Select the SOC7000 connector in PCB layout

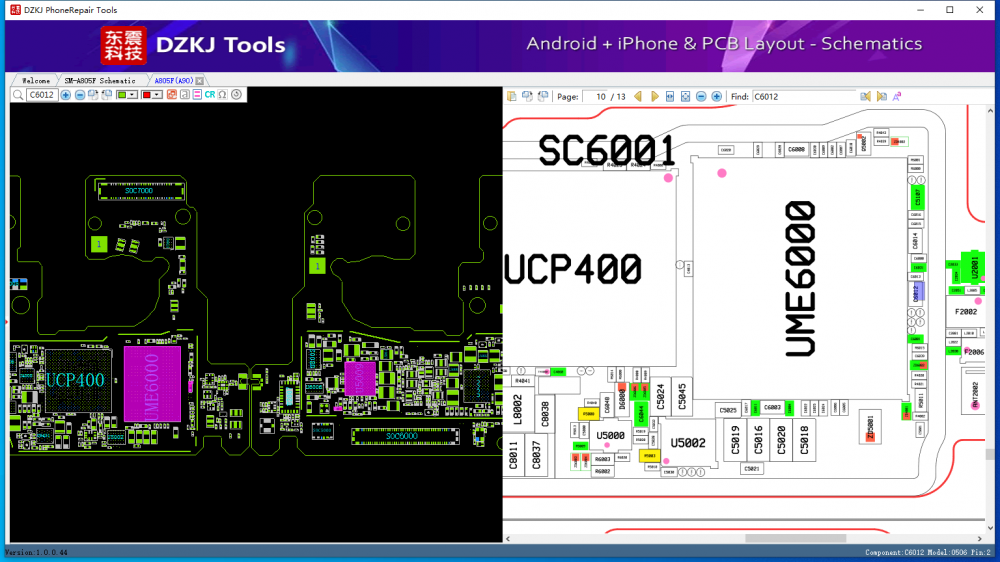[x=140, y=191]
